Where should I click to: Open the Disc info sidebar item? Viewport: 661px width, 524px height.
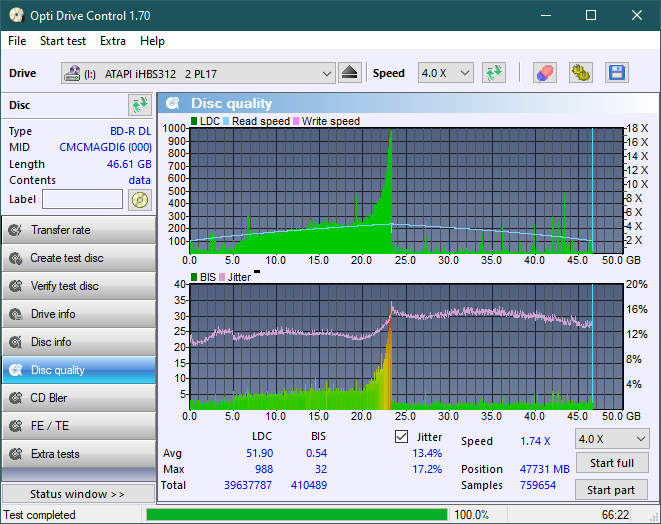point(78,342)
